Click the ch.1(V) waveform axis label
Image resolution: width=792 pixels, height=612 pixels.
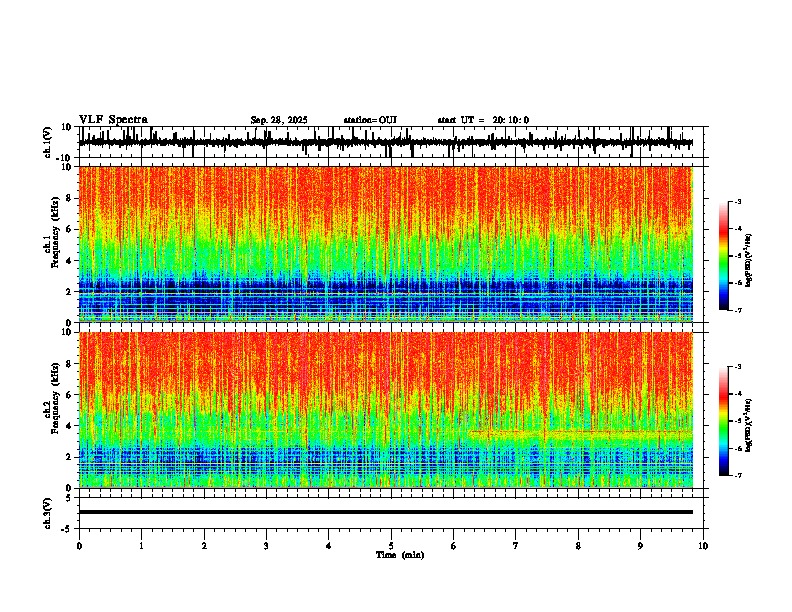coord(48,142)
